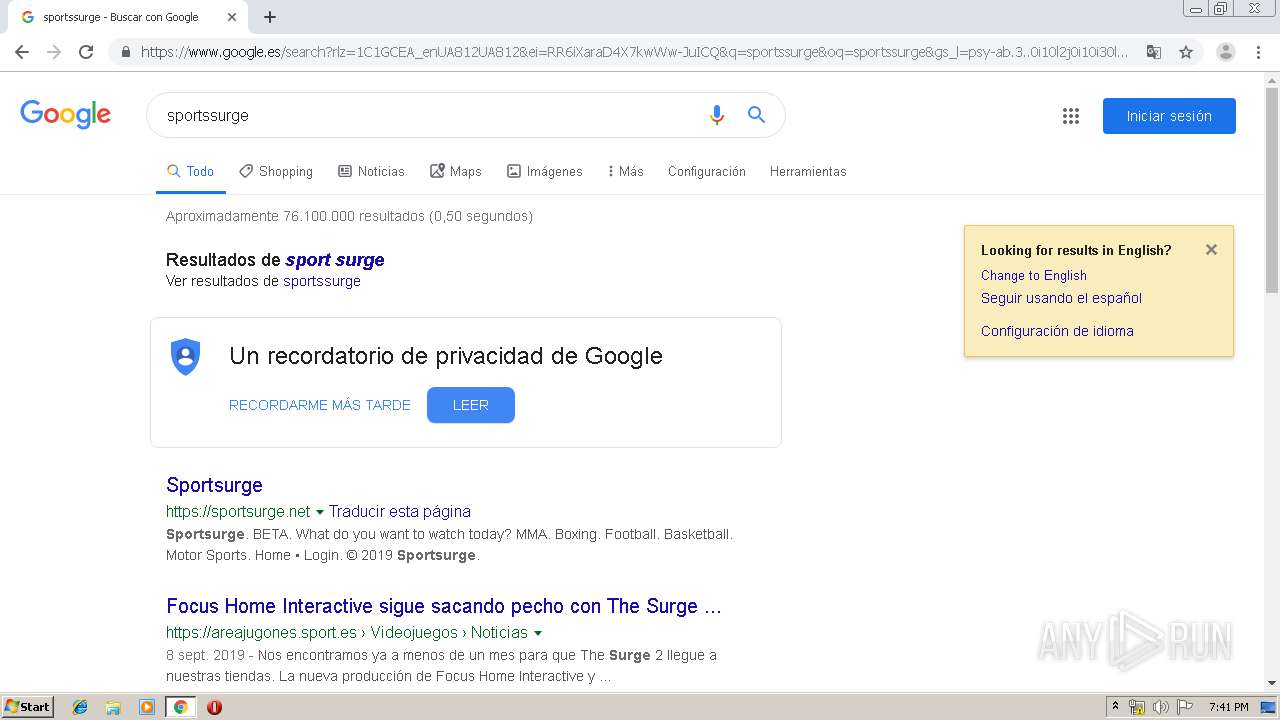Click Iniciar sesión button
This screenshot has height=720, width=1280.
[x=1169, y=116]
